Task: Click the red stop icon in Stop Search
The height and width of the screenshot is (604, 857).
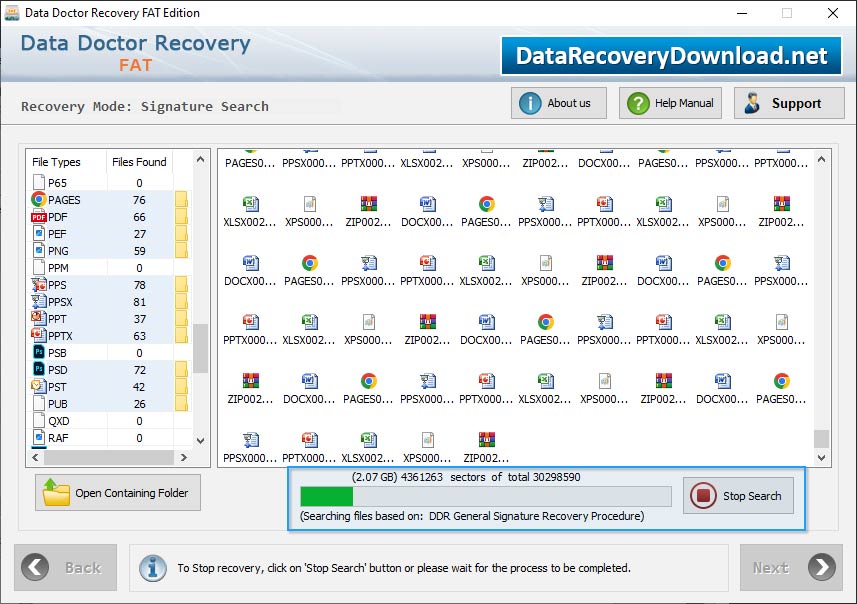Action: pyautogui.click(x=703, y=496)
